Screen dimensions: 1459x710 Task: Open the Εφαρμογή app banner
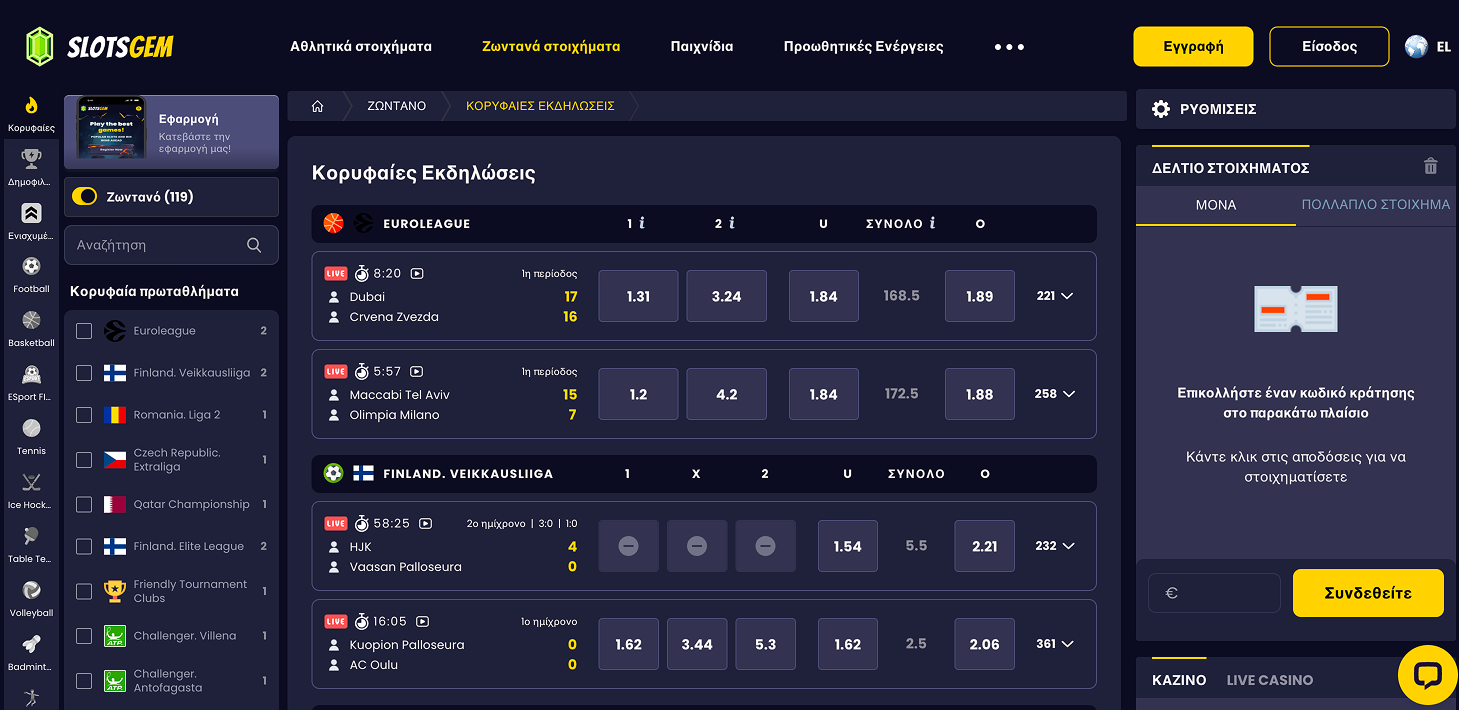[171, 132]
